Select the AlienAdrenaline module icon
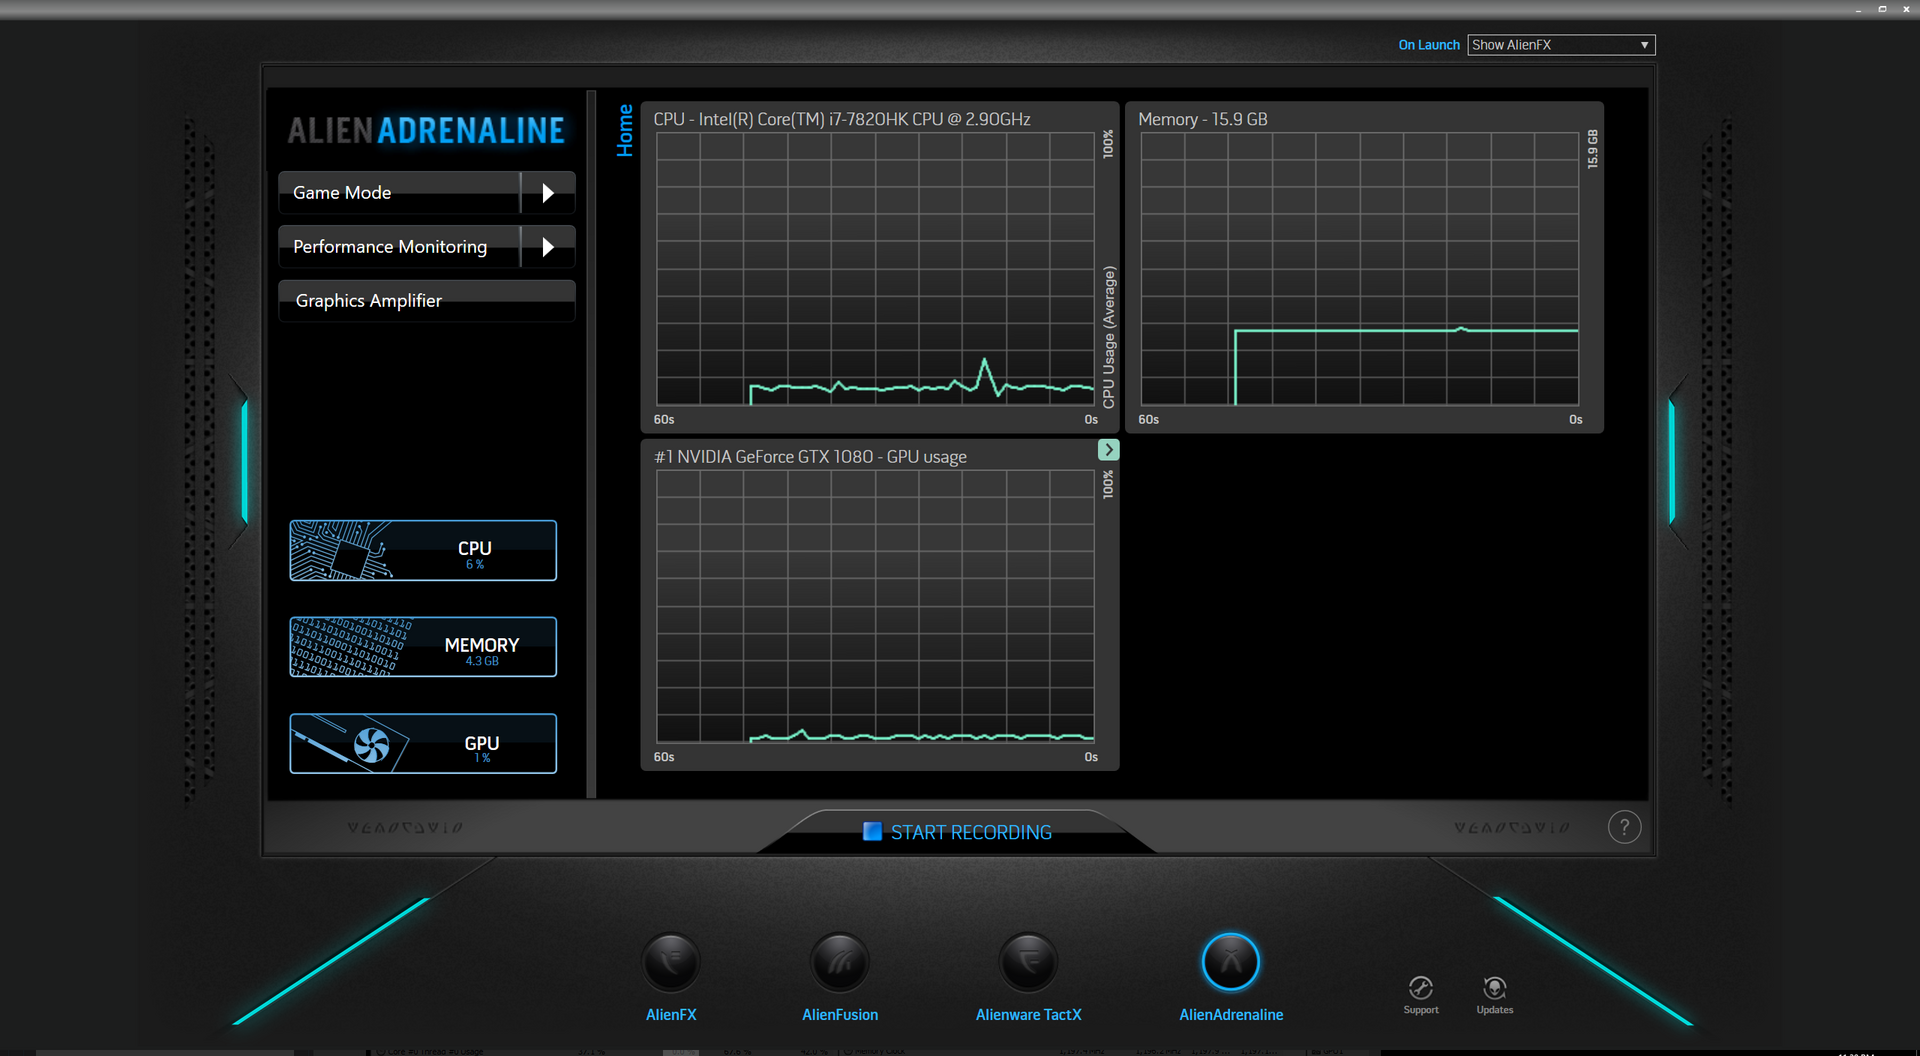1920x1056 pixels. 1231,962
